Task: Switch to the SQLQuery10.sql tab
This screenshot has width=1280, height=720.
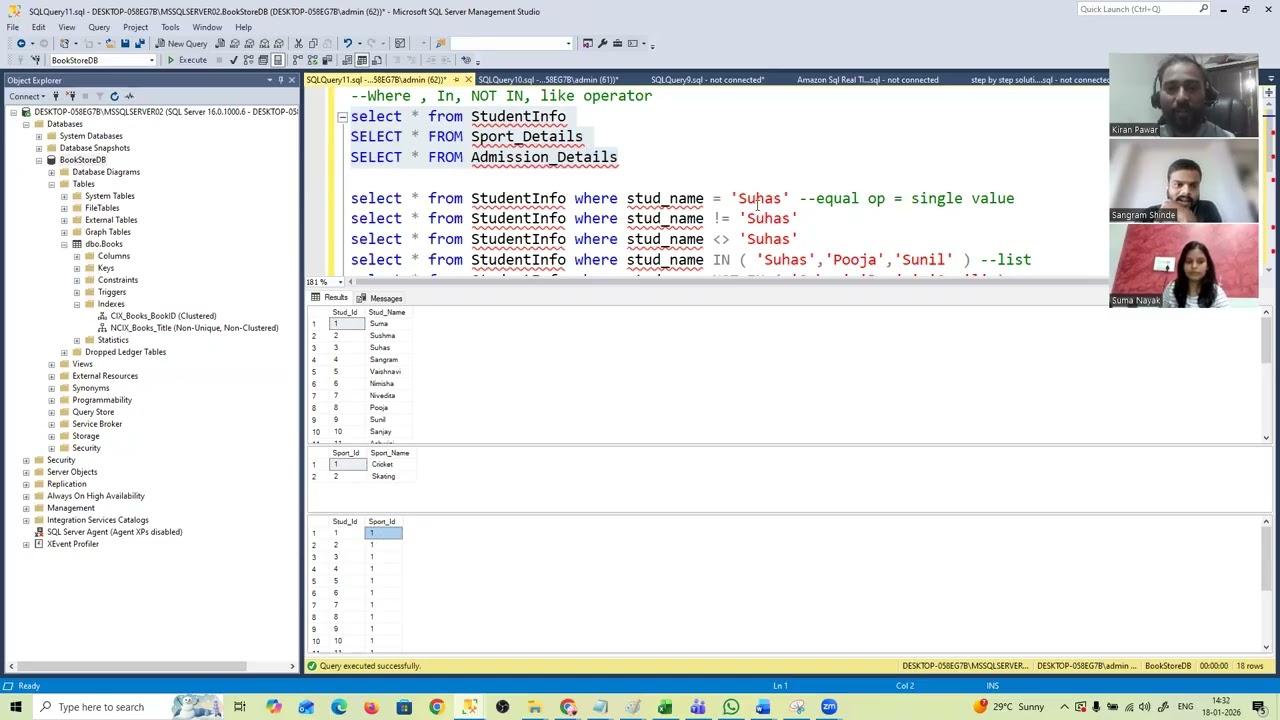Action: 548,80
